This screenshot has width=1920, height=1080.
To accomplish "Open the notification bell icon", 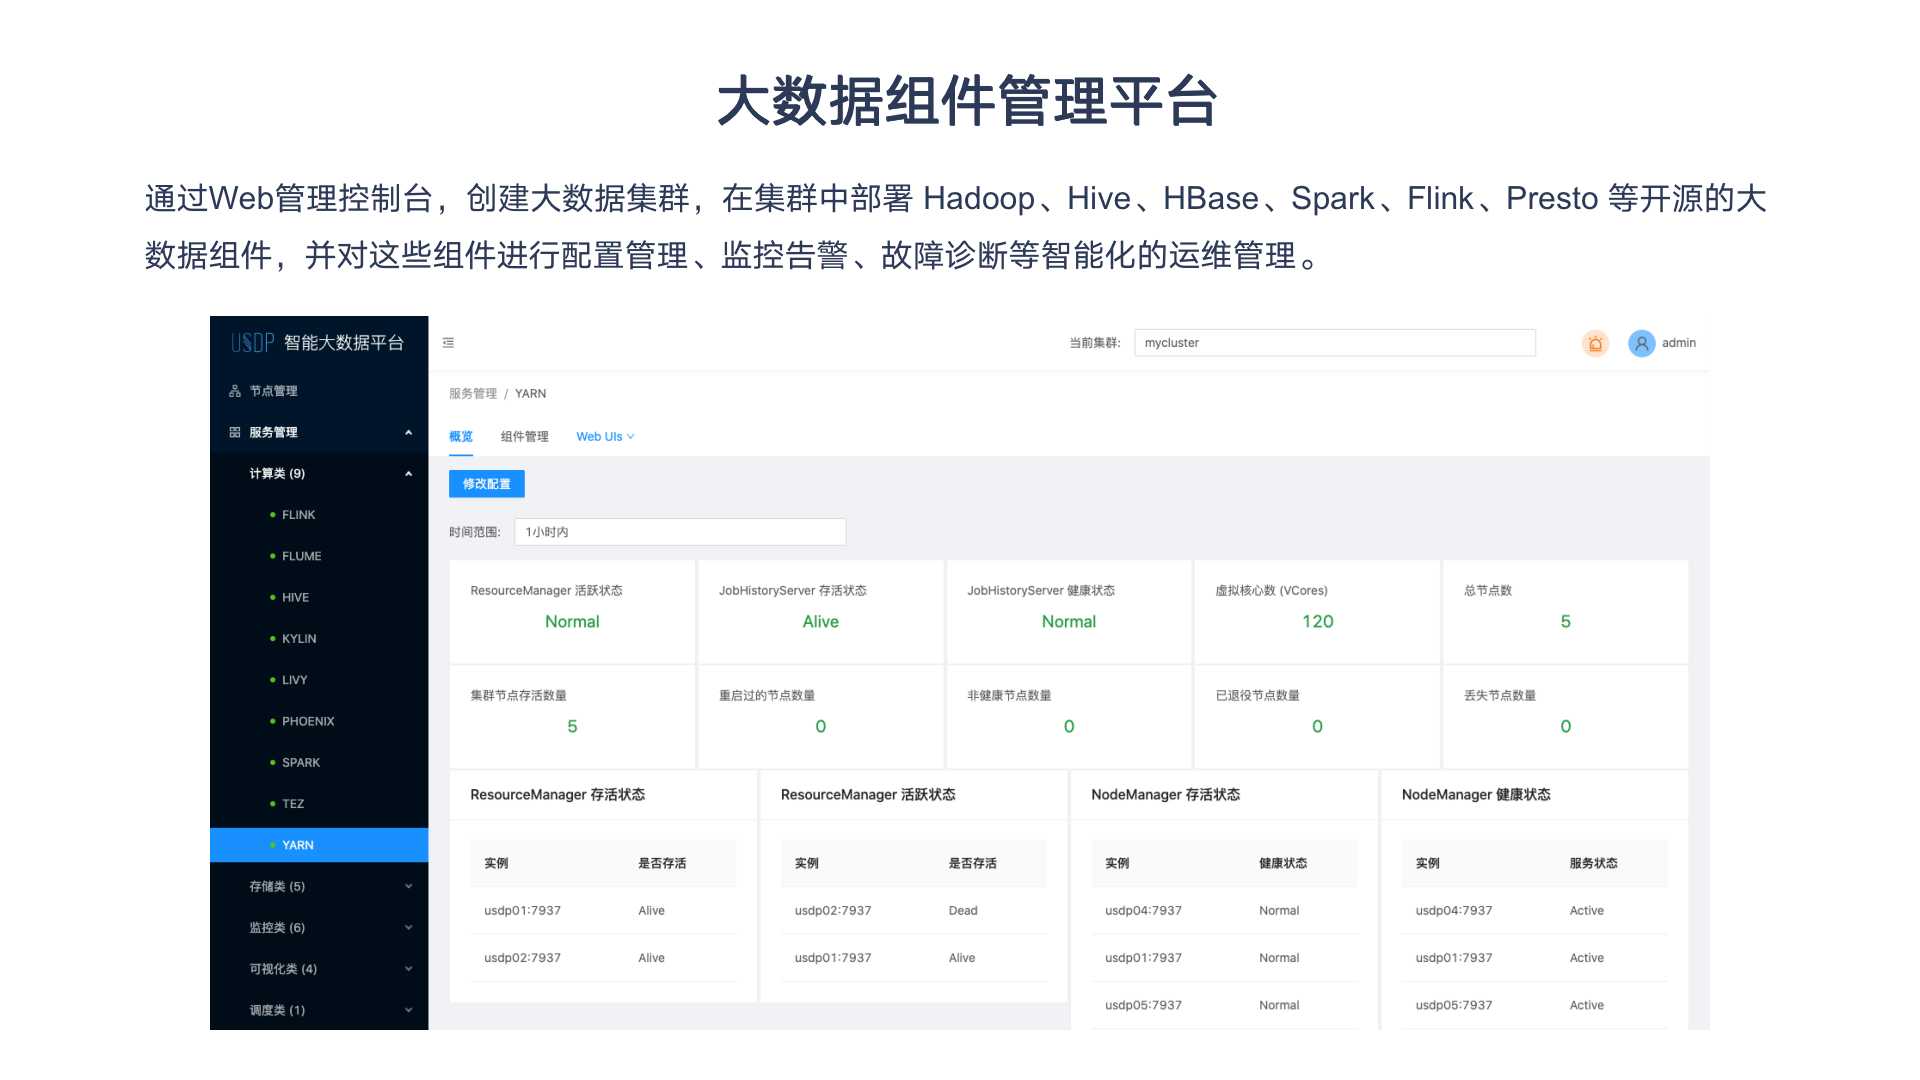I will (x=1596, y=343).
